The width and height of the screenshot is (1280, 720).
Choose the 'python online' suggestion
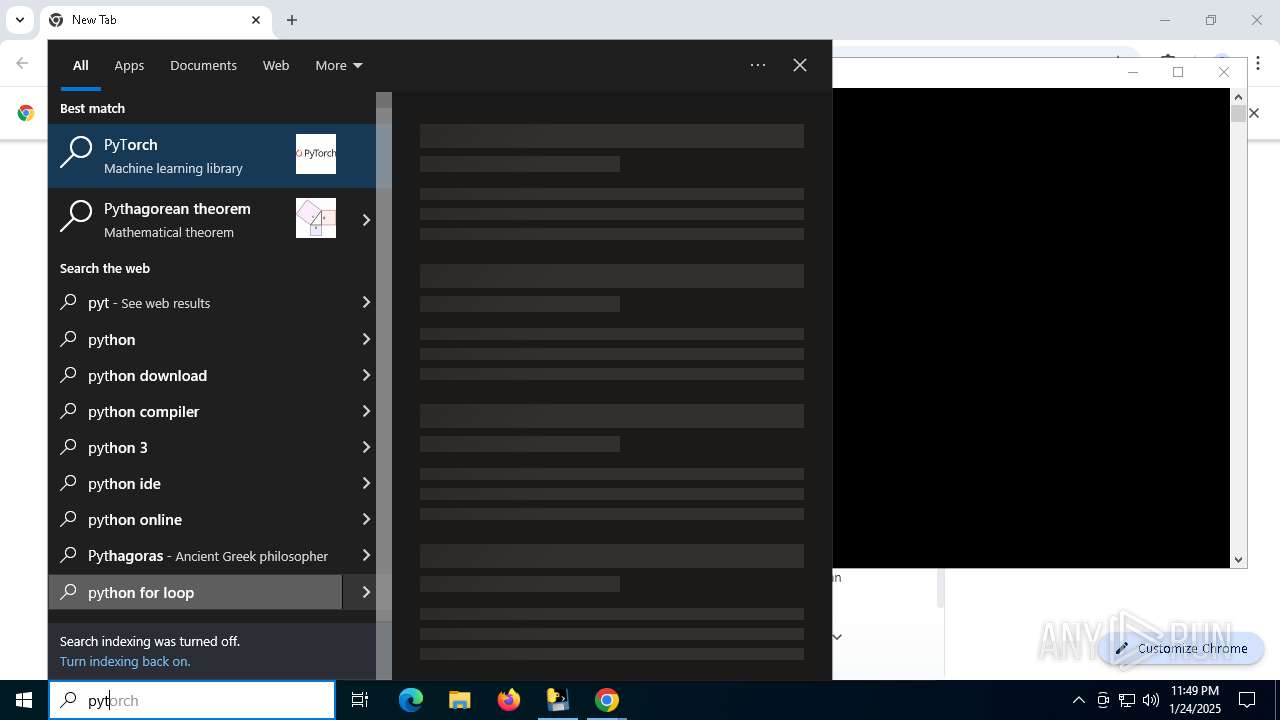click(x=195, y=520)
